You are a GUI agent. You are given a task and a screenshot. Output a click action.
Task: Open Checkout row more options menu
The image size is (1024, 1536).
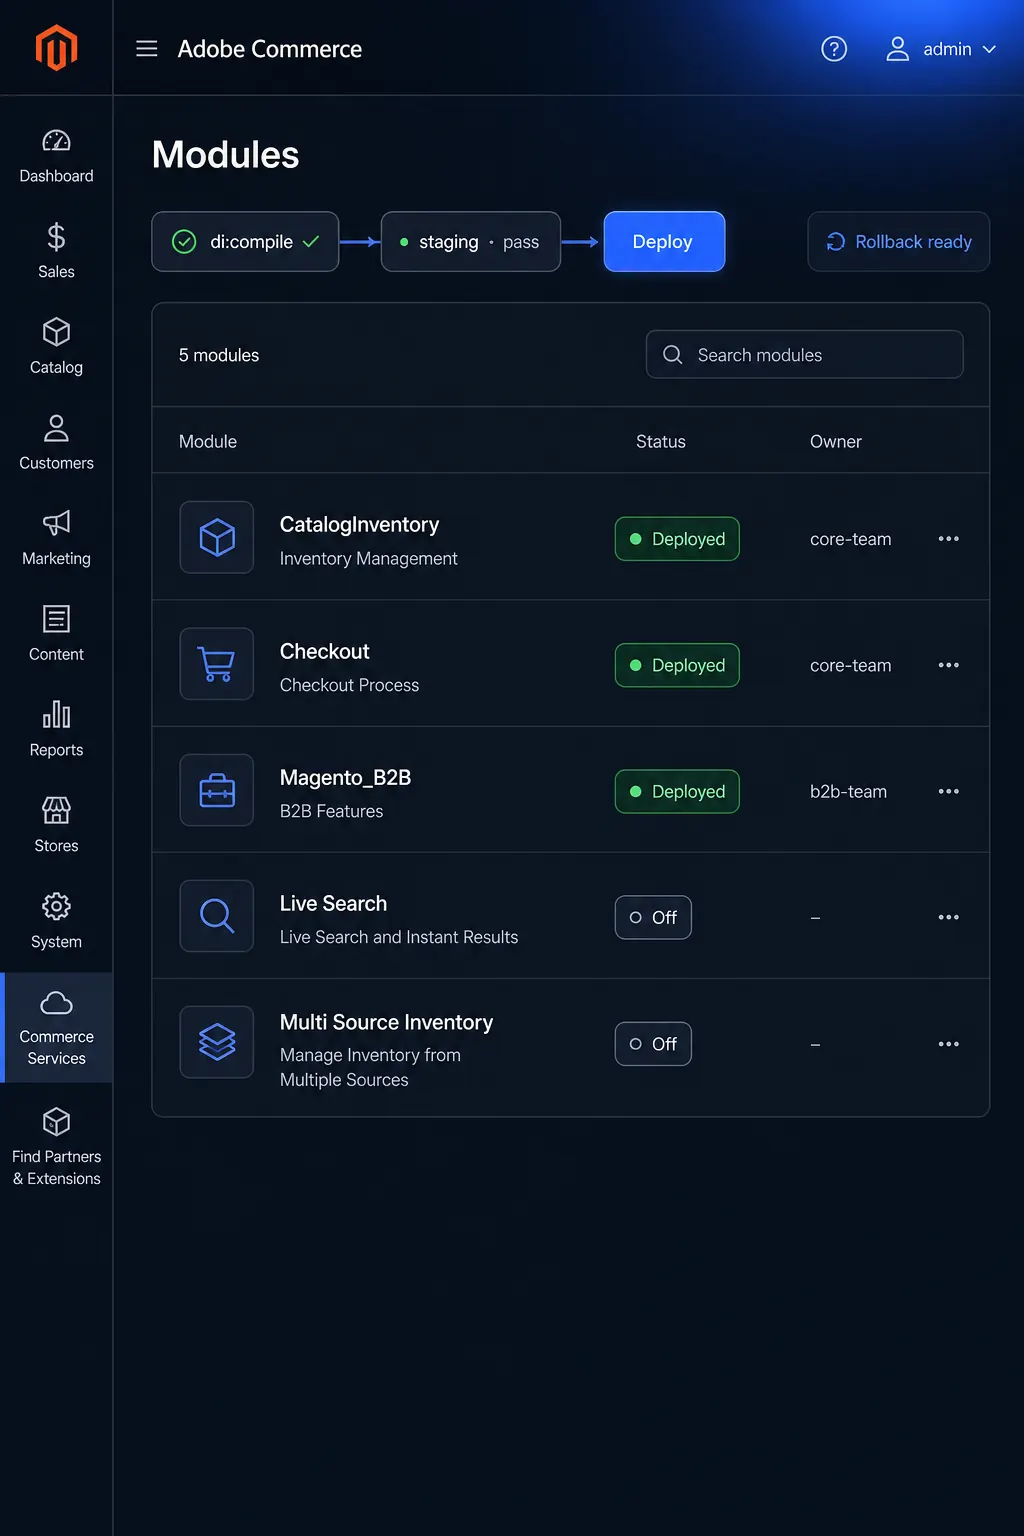pos(949,665)
